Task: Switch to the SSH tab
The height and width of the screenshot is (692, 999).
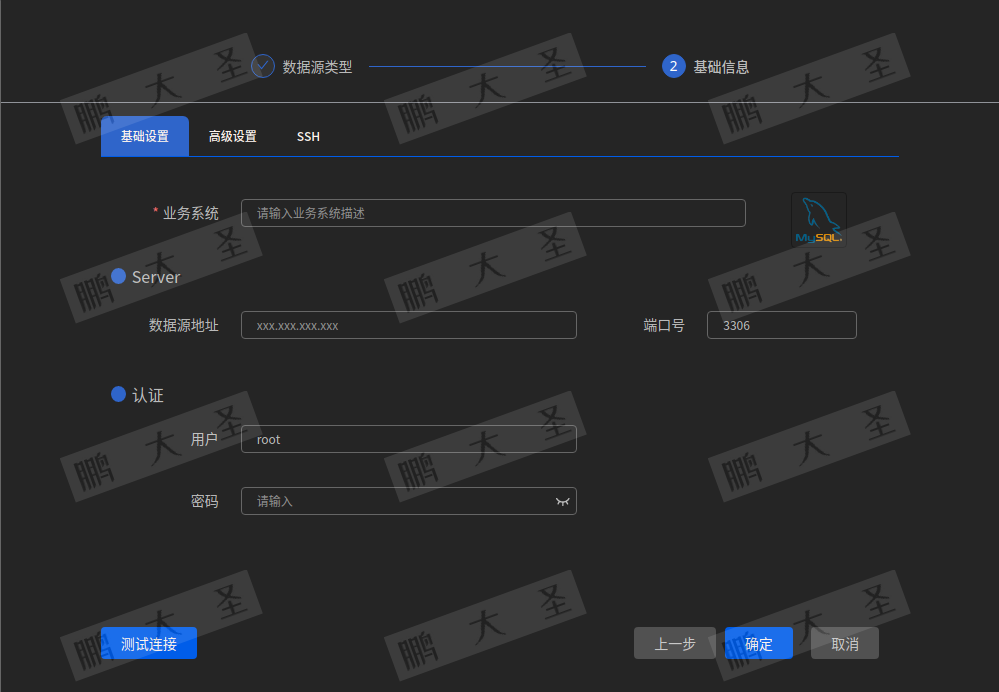Action: [x=308, y=136]
